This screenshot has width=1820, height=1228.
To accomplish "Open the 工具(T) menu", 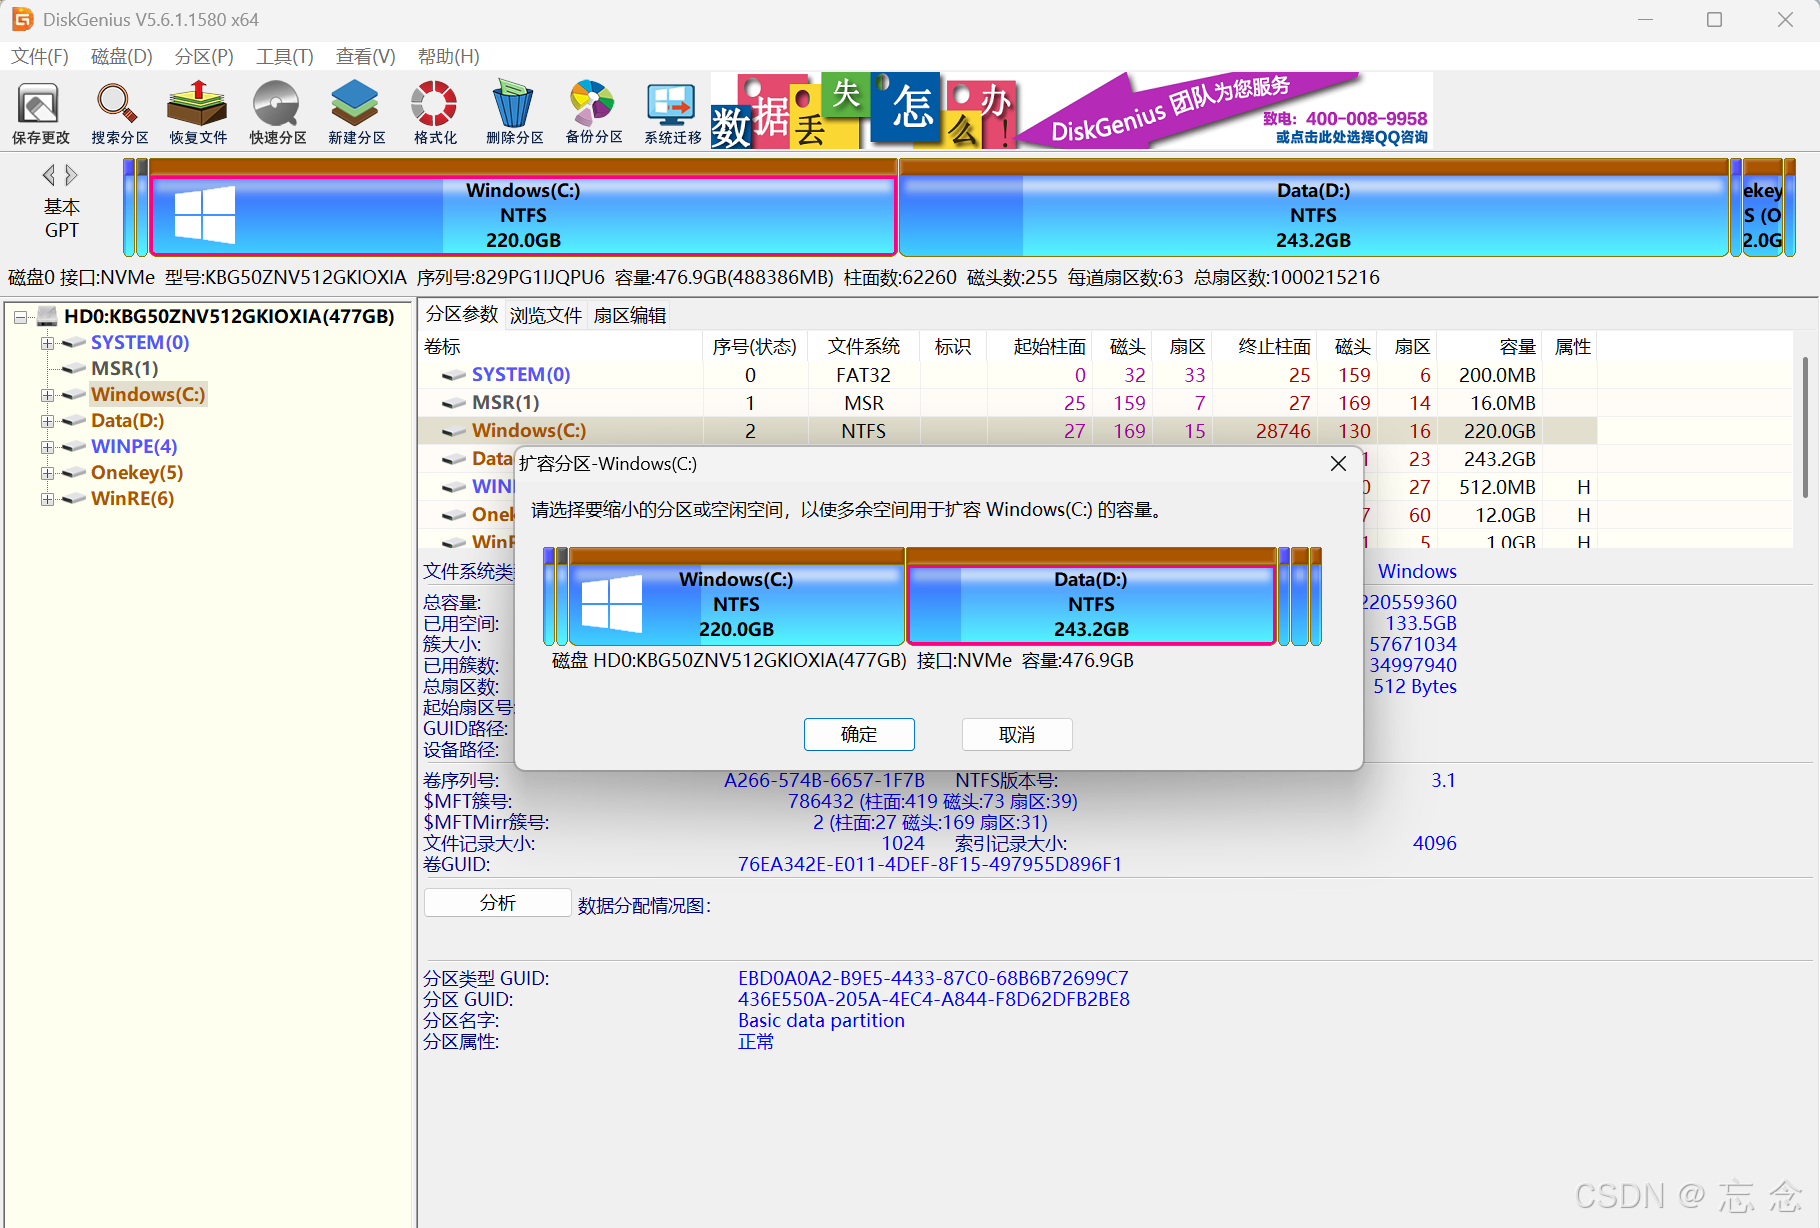I will tap(285, 56).
